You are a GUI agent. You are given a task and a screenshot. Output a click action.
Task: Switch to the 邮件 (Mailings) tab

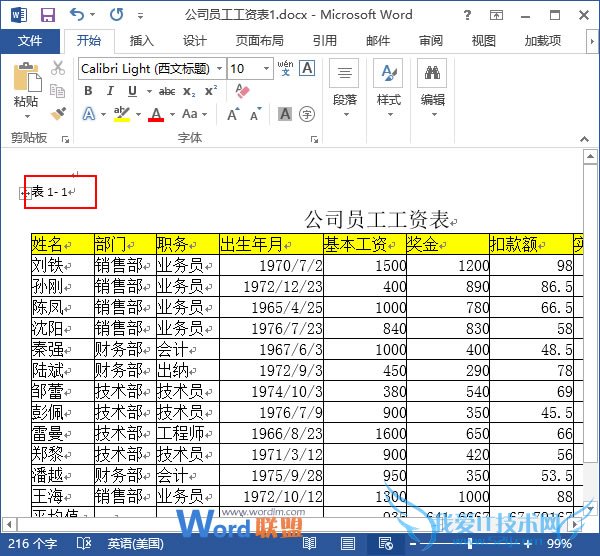click(x=378, y=40)
